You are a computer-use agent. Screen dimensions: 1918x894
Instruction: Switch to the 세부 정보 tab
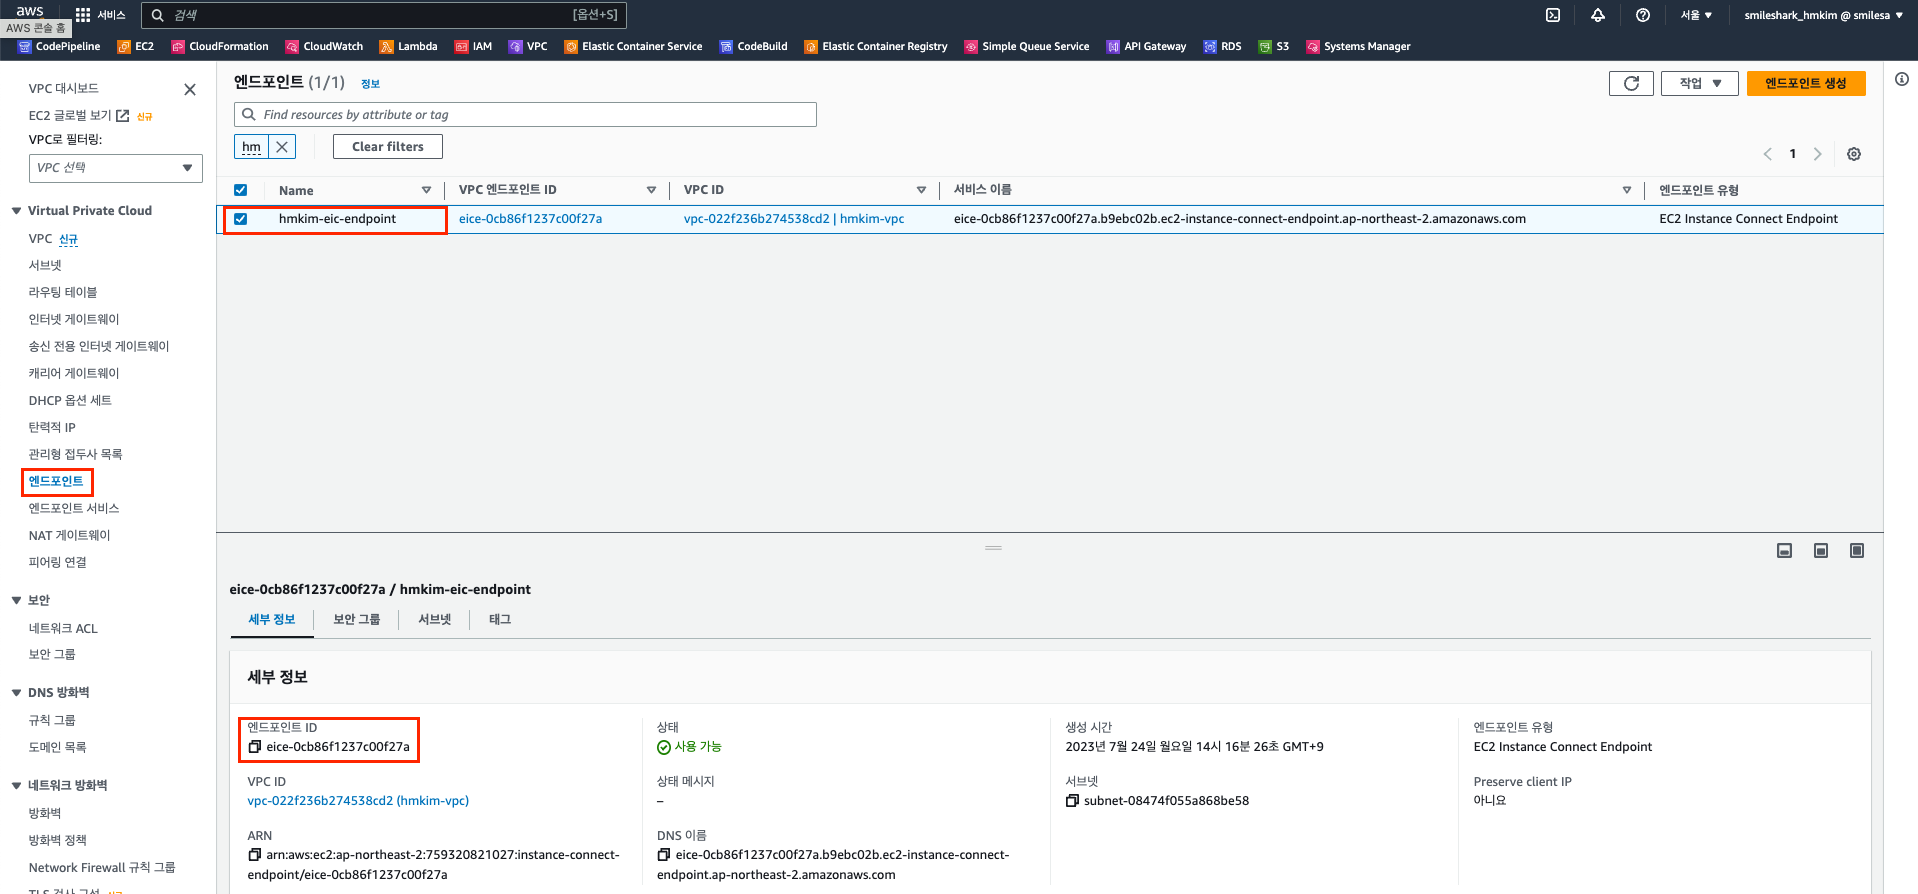pos(272,620)
